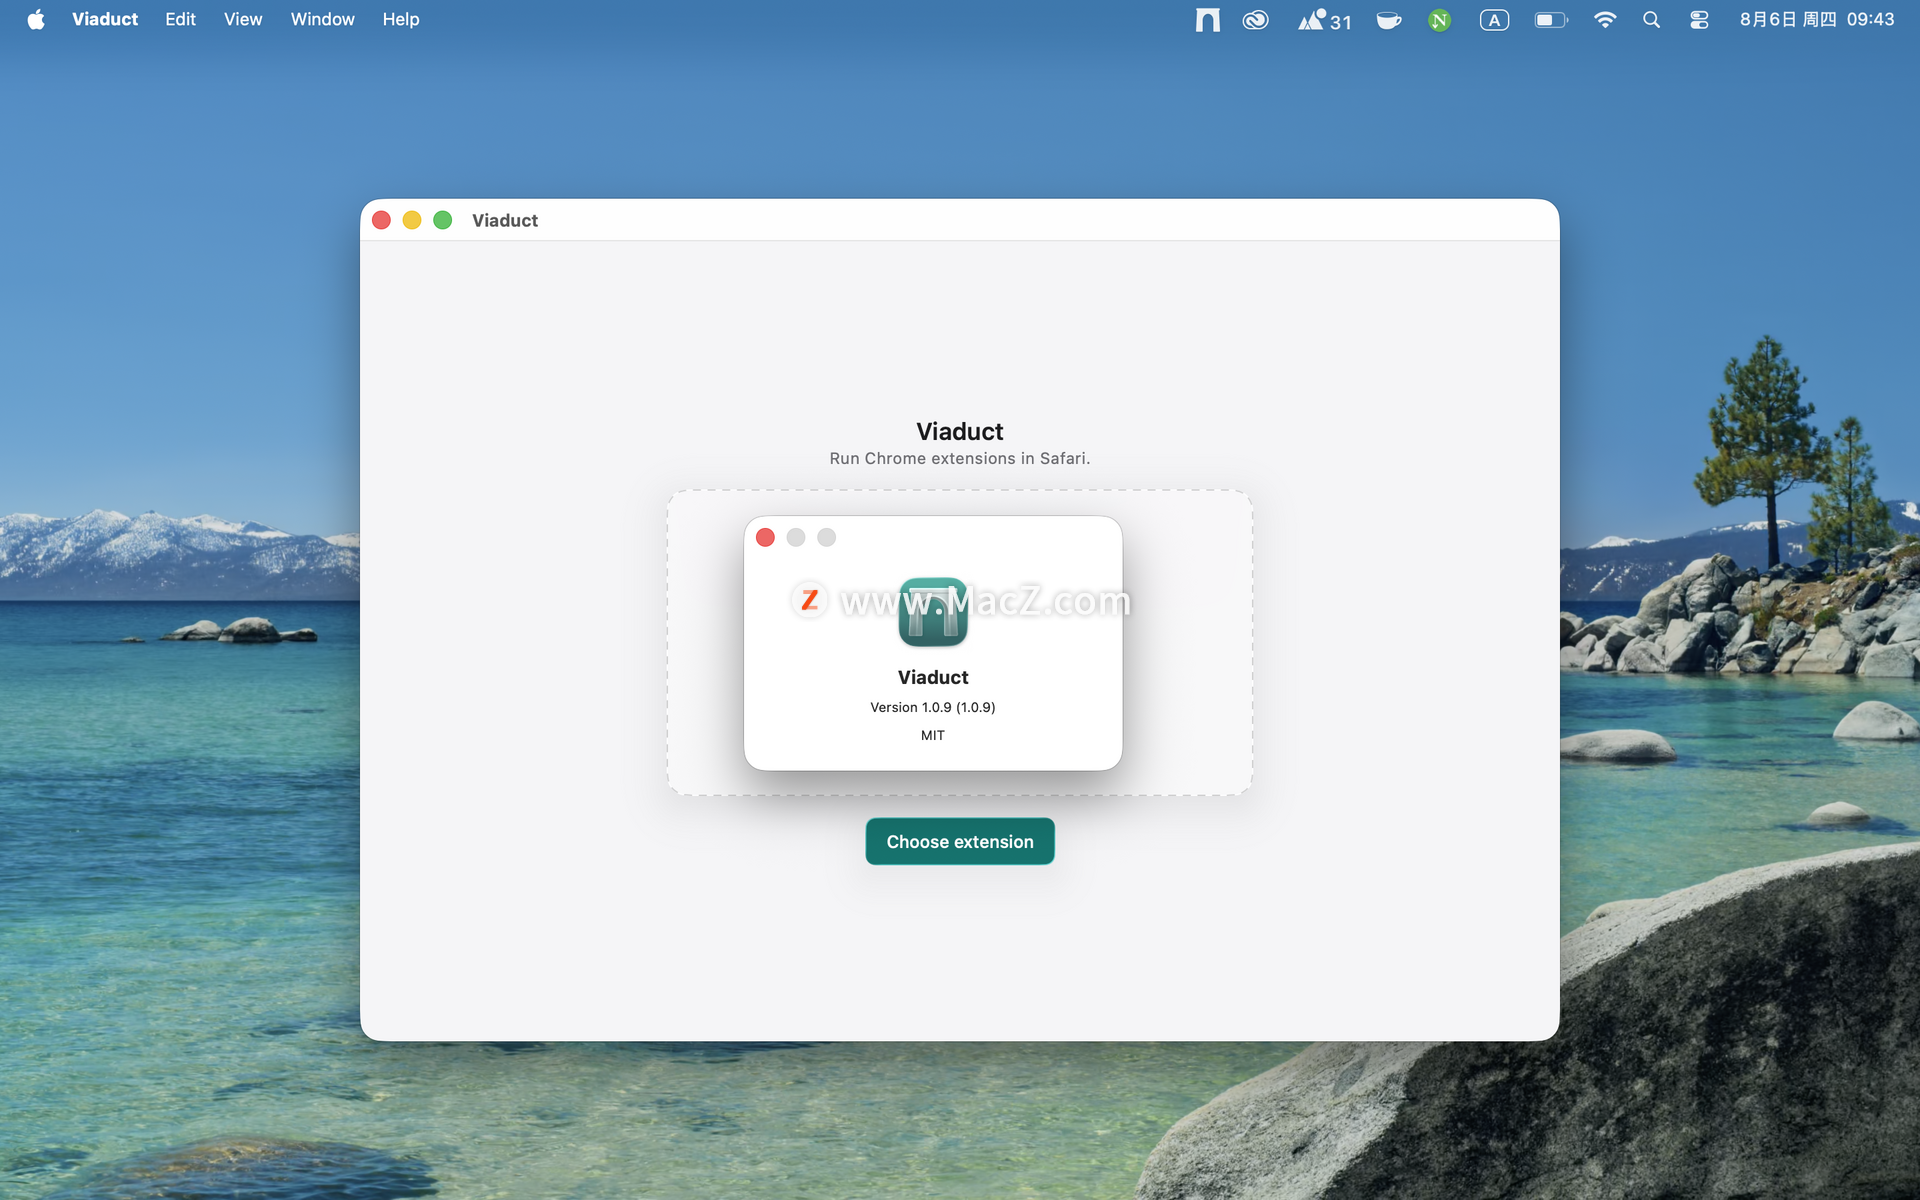The height and width of the screenshot is (1200, 1920).
Task: Click 'Run Chrome extensions in Safari.' subtitle
Action: pyautogui.click(x=960, y=458)
